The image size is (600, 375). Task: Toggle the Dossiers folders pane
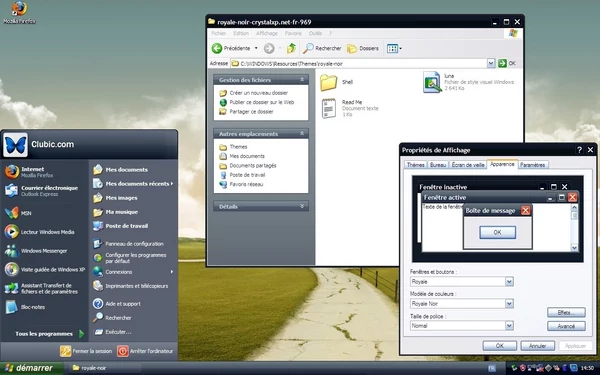point(363,49)
